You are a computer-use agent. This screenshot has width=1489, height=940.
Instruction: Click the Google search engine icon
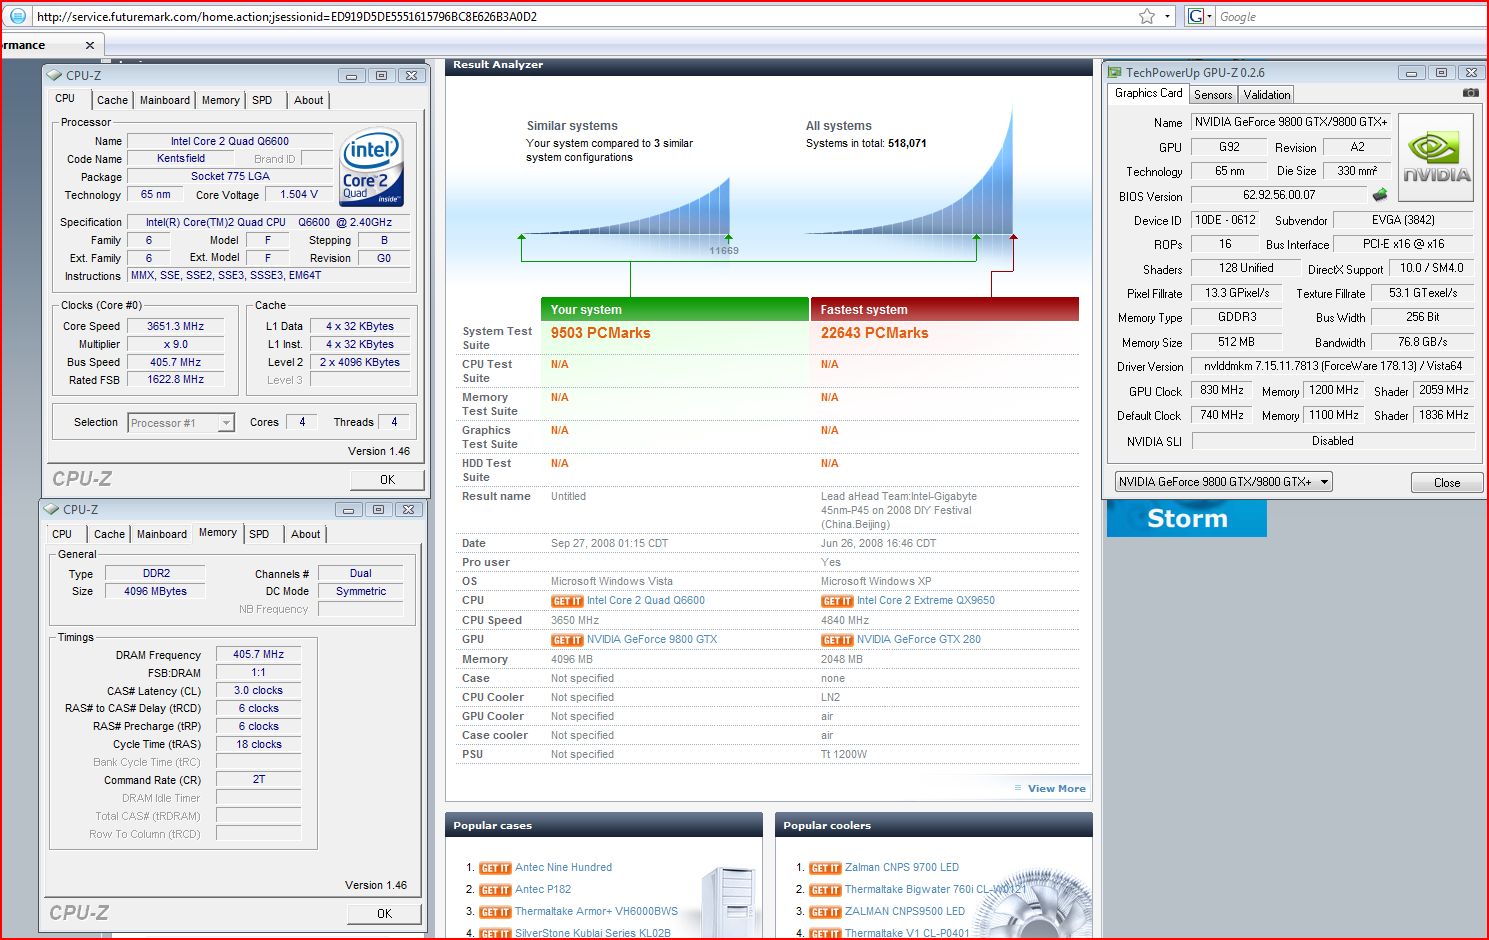1196,16
